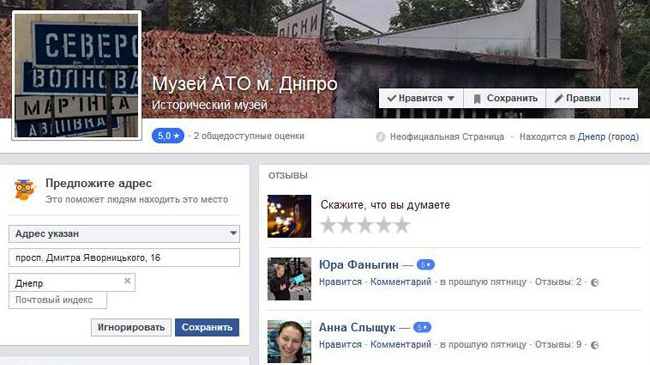The height and width of the screenshot is (365, 650).
Task: Open the Нравится dropdown arrow on the cover
Action: coord(451,98)
